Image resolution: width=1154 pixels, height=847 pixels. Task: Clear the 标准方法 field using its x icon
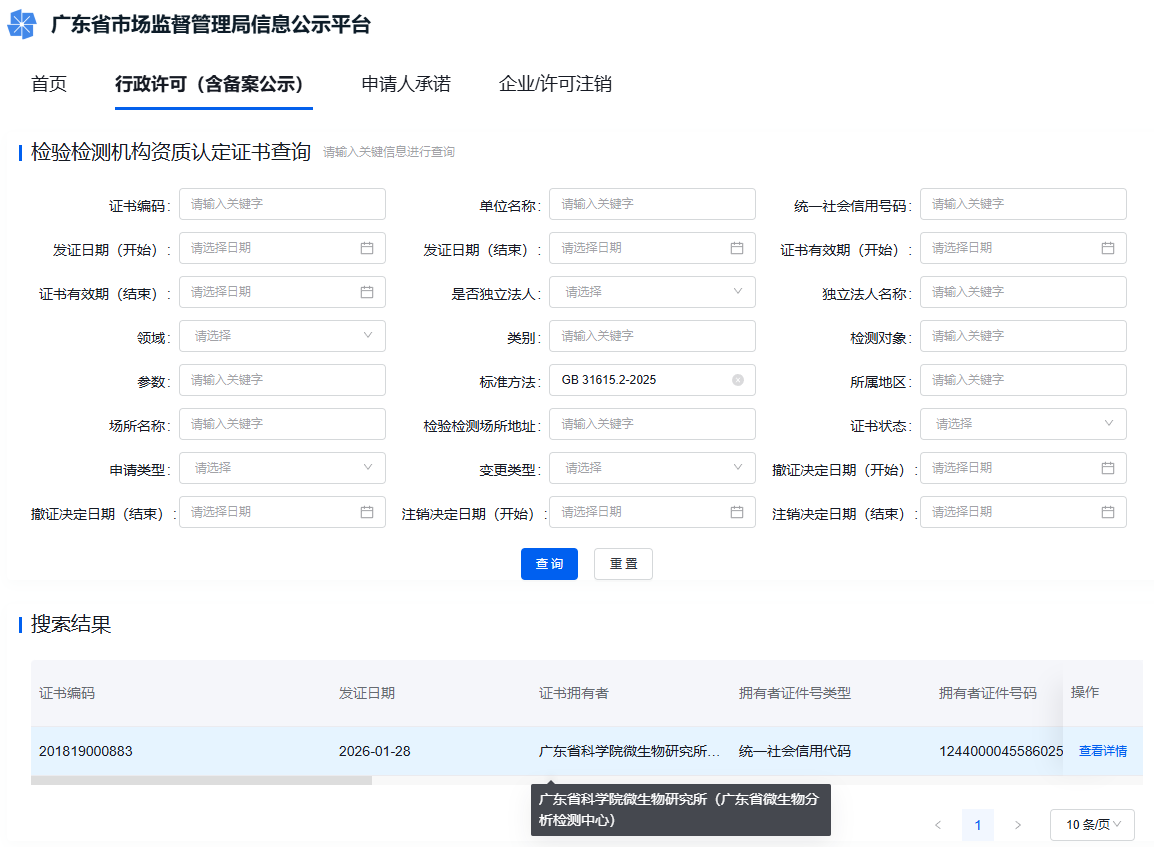(737, 379)
